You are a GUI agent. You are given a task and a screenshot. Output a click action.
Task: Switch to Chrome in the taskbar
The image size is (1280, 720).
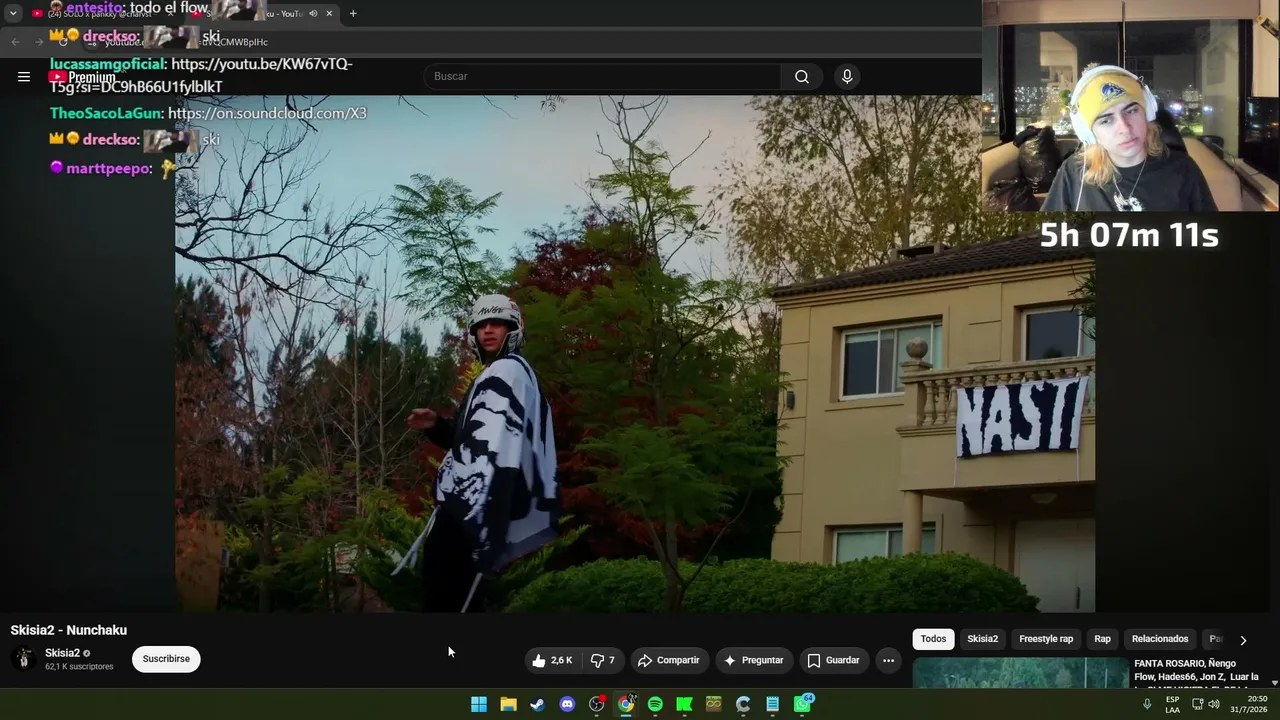(x=626, y=704)
